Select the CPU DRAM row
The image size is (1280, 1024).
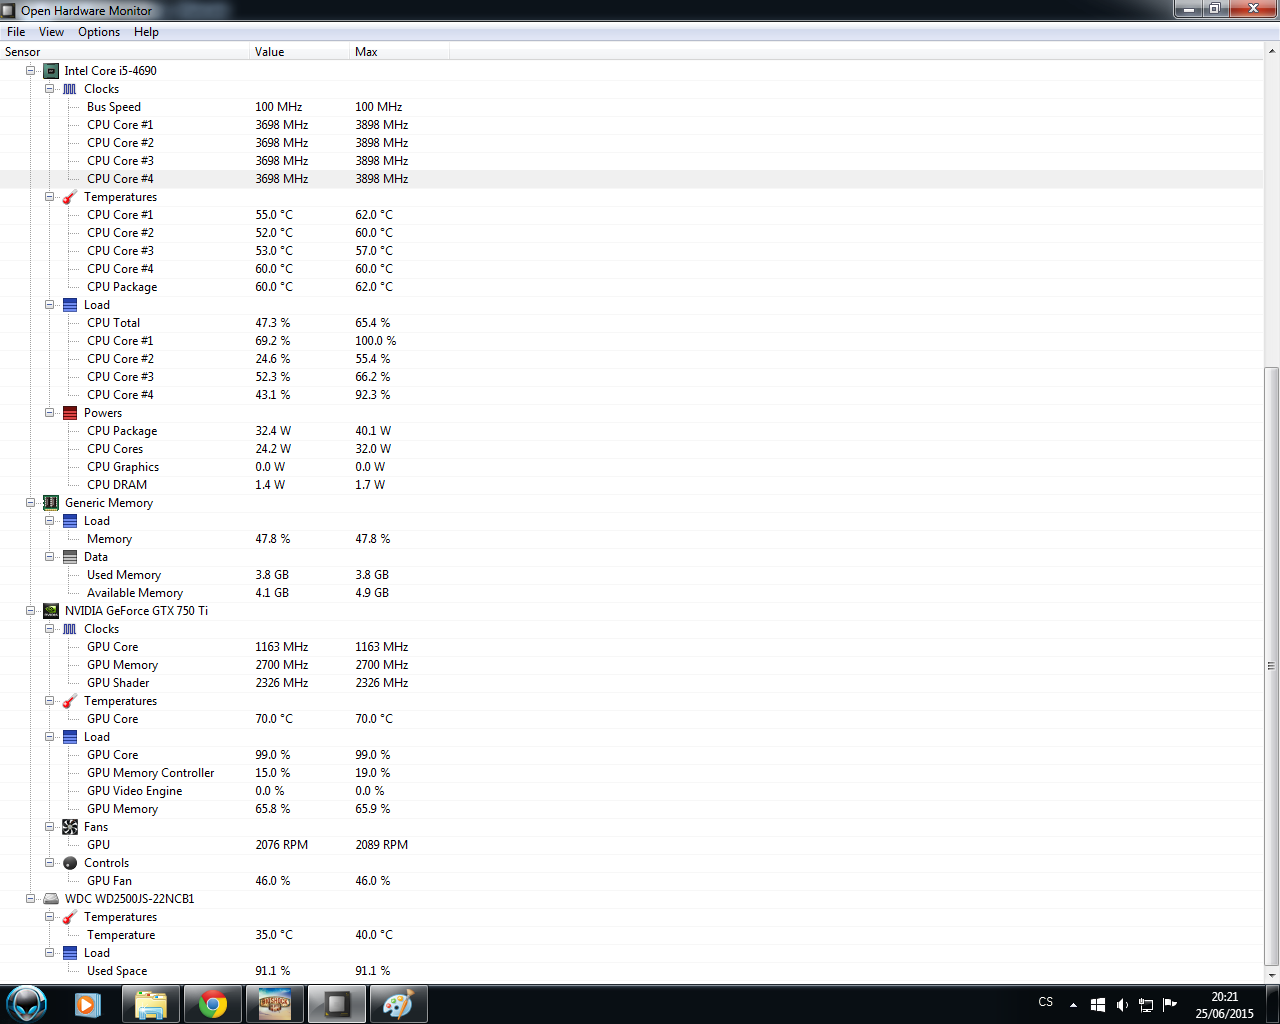pyautogui.click(x=632, y=485)
